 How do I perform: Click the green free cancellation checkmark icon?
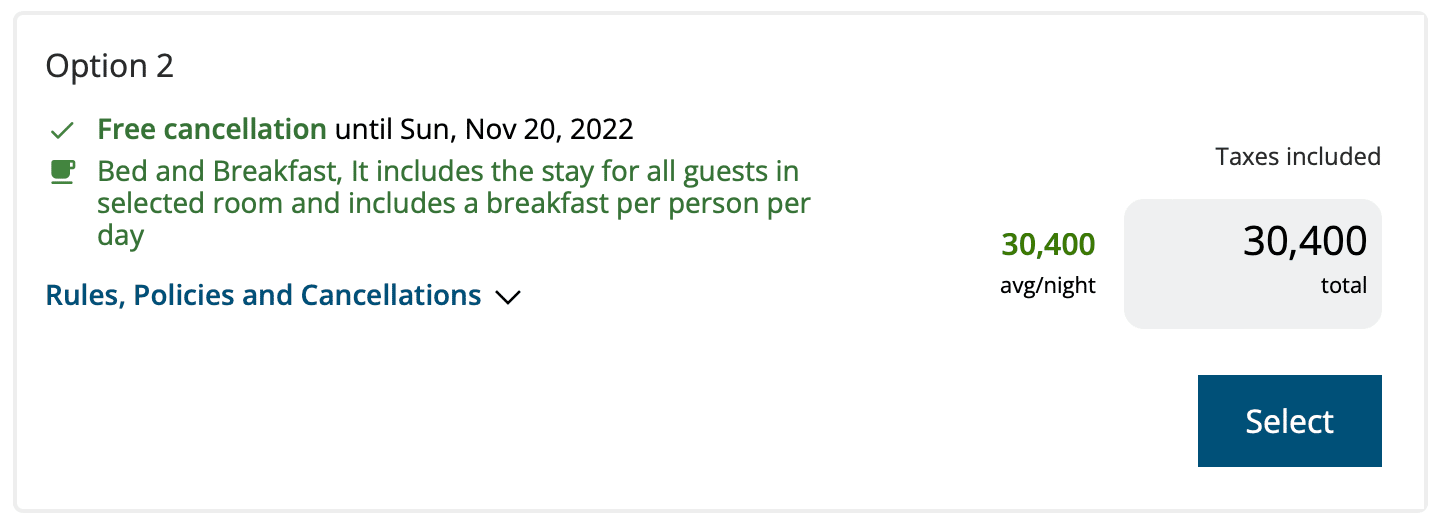tap(63, 130)
